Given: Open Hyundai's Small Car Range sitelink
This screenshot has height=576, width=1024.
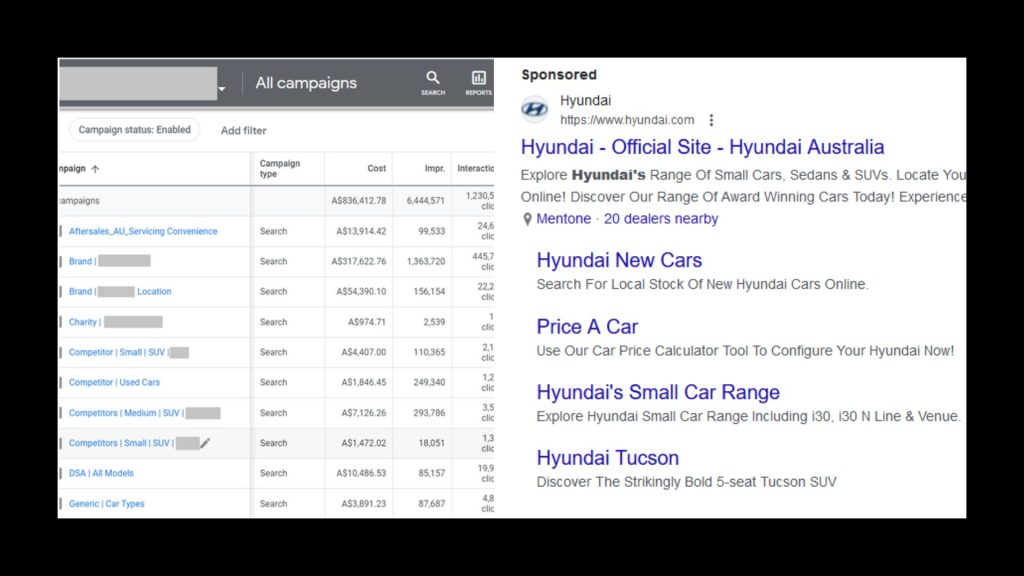Looking at the screenshot, I should tap(658, 392).
